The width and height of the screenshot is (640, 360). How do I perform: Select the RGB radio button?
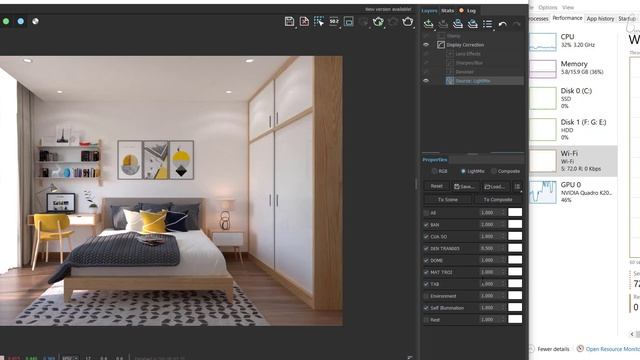coord(434,171)
